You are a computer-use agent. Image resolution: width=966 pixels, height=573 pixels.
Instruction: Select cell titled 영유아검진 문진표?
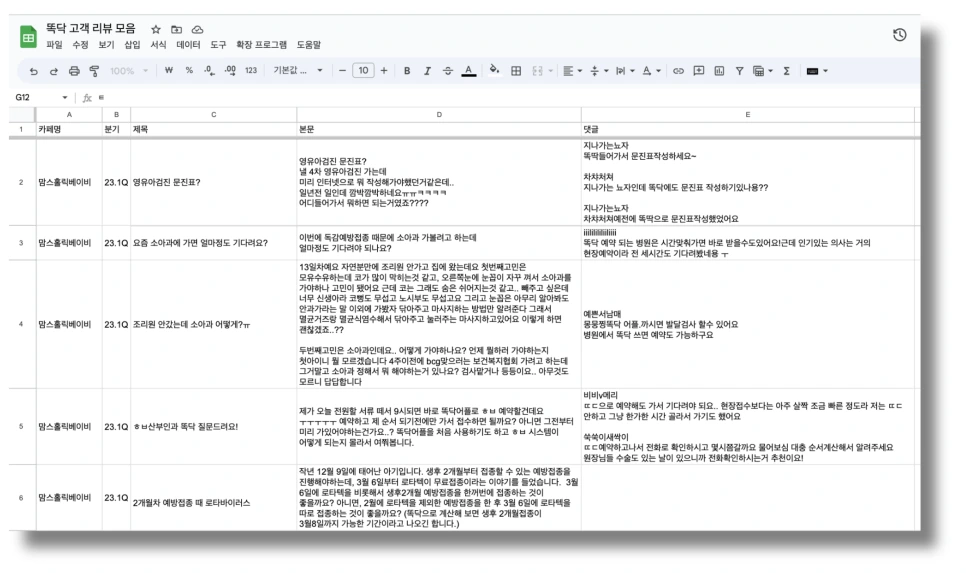(x=214, y=182)
